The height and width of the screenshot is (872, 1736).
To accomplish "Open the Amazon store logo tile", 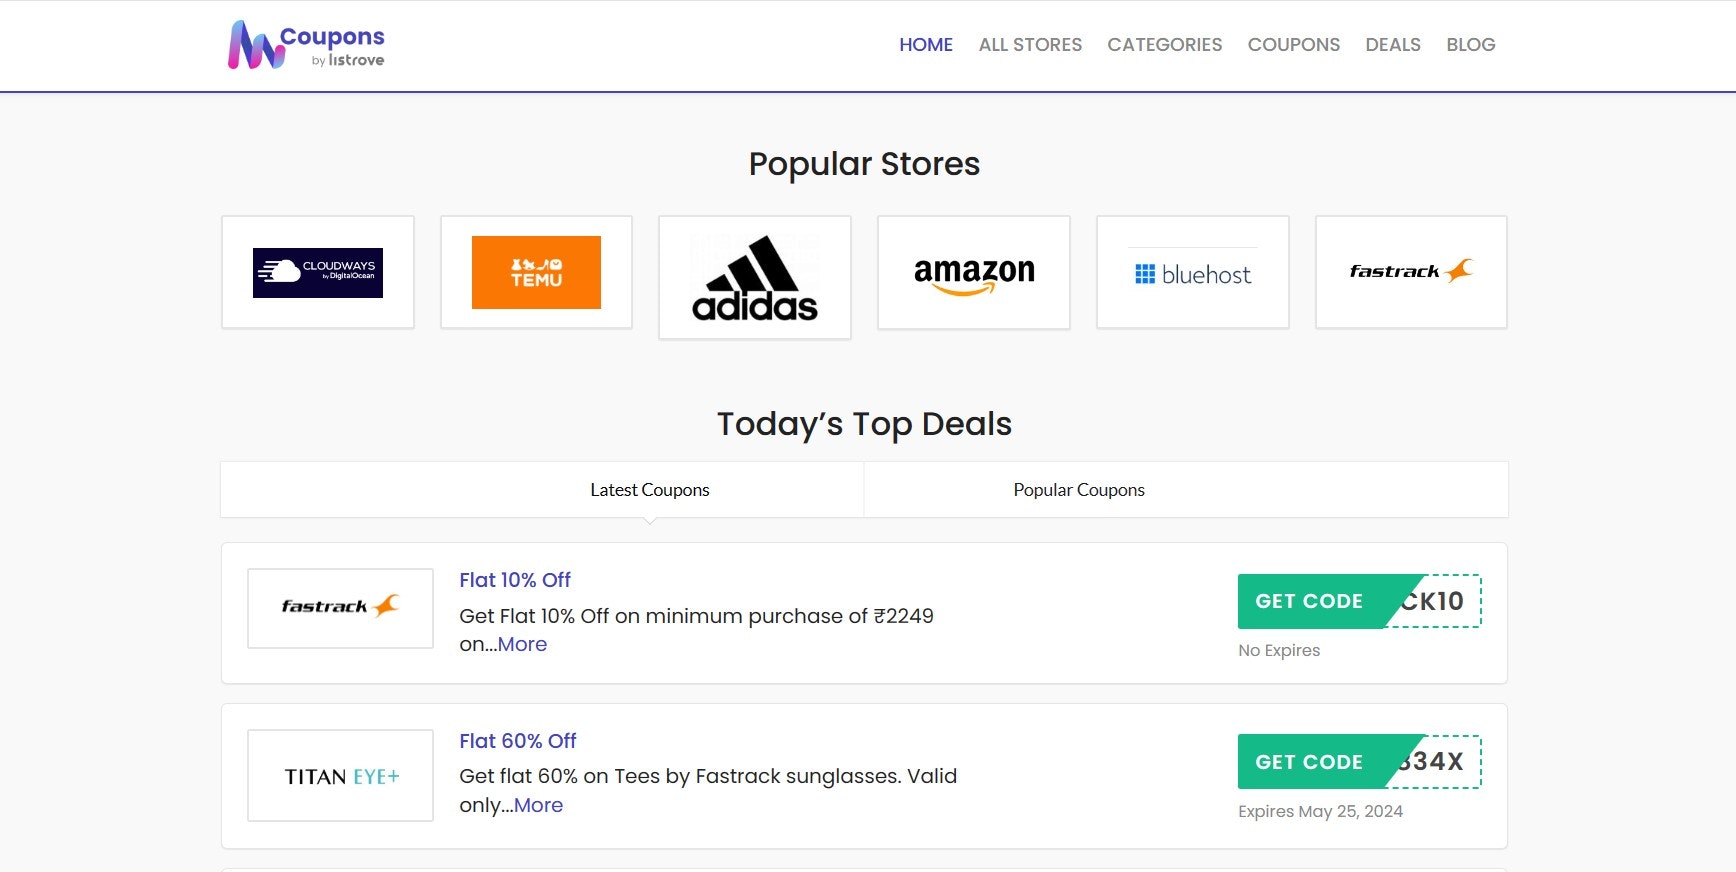I will (974, 272).
